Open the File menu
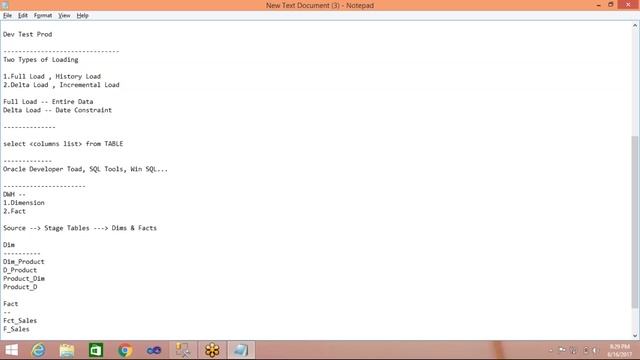Screen dimensions: 640x360 click(x=7, y=16)
